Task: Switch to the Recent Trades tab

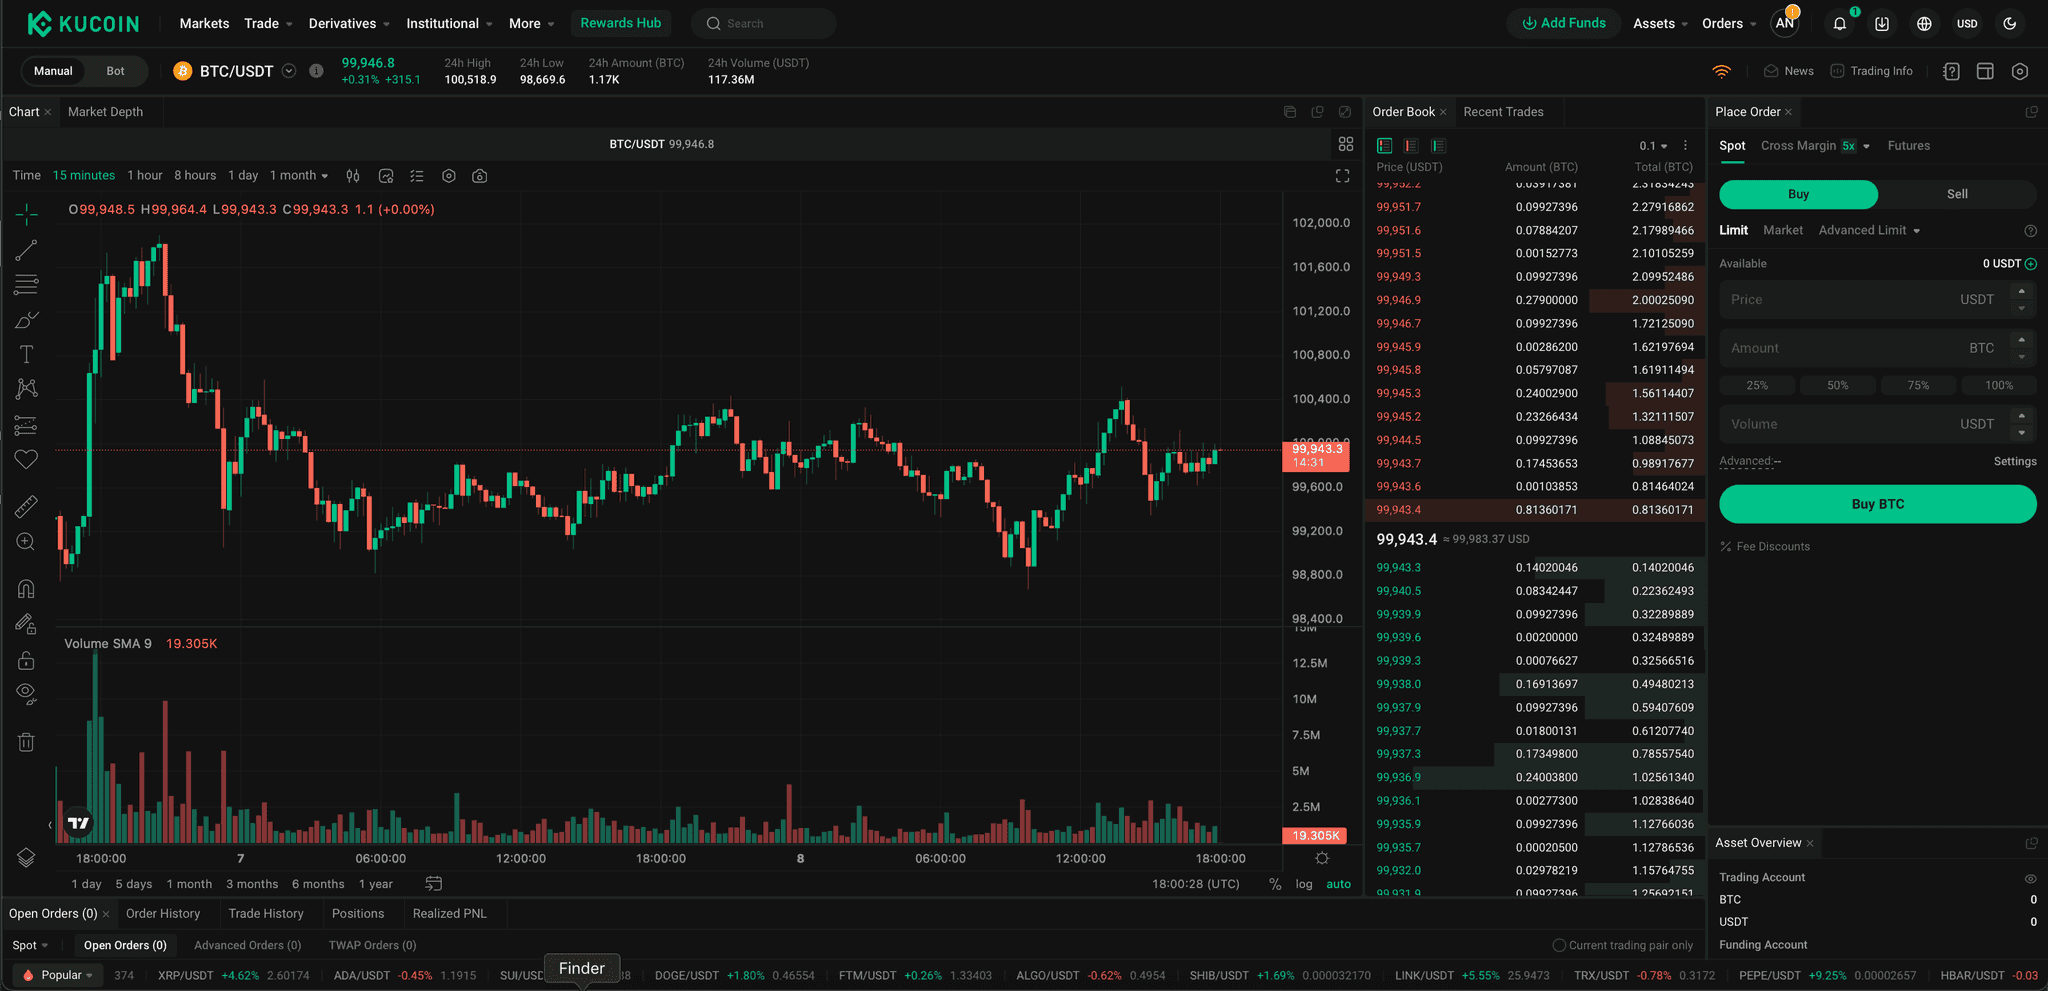Action: (x=1503, y=112)
